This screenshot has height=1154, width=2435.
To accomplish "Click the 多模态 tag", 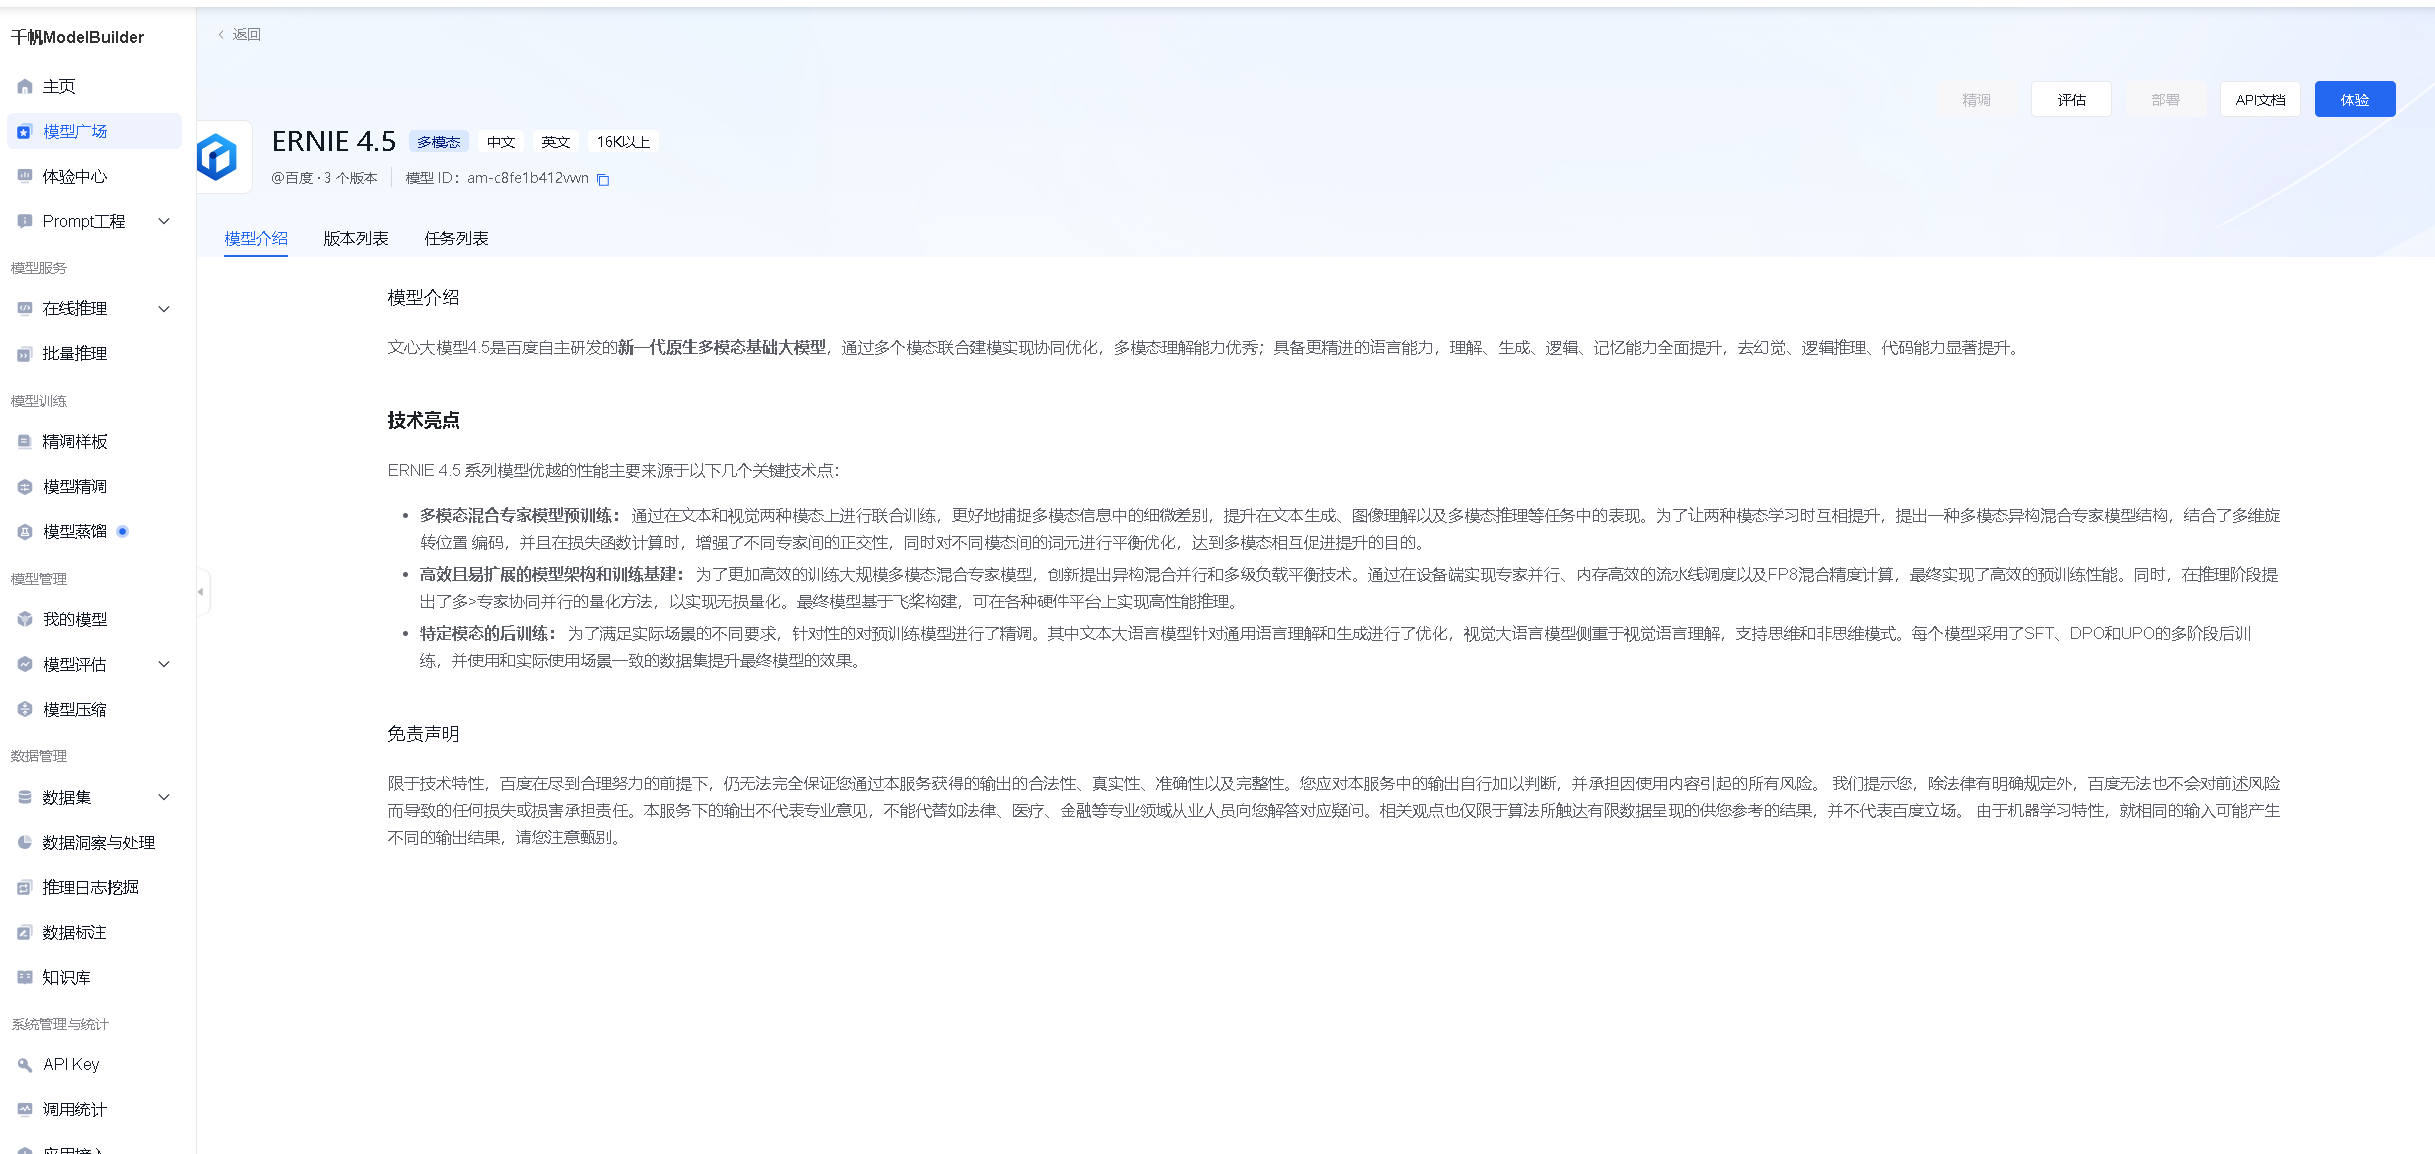I will (439, 143).
